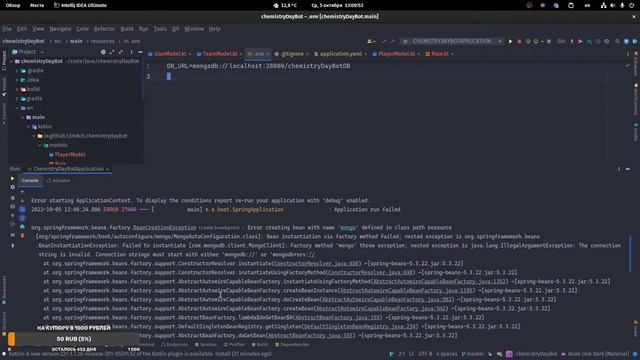This screenshot has width=640, height=360.
Task: Click the gray stop square in the toolbar
Action: [549, 41]
